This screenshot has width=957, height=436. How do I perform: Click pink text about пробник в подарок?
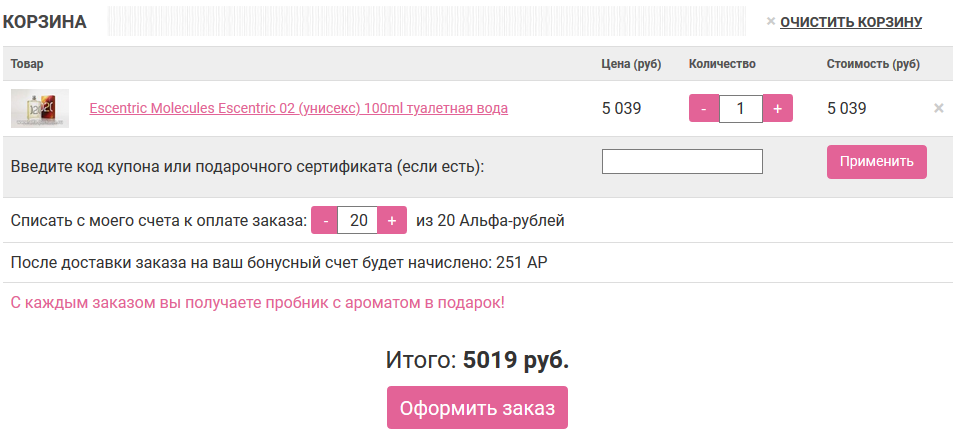coord(258,302)
